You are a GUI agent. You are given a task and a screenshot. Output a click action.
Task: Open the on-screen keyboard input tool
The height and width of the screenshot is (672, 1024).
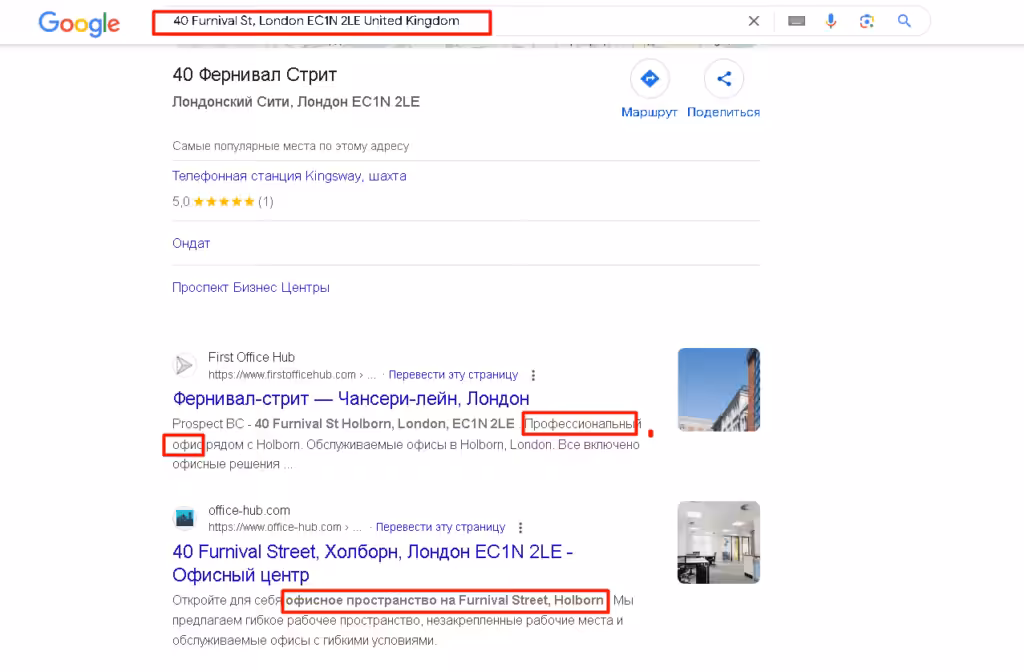click(796, 21)
